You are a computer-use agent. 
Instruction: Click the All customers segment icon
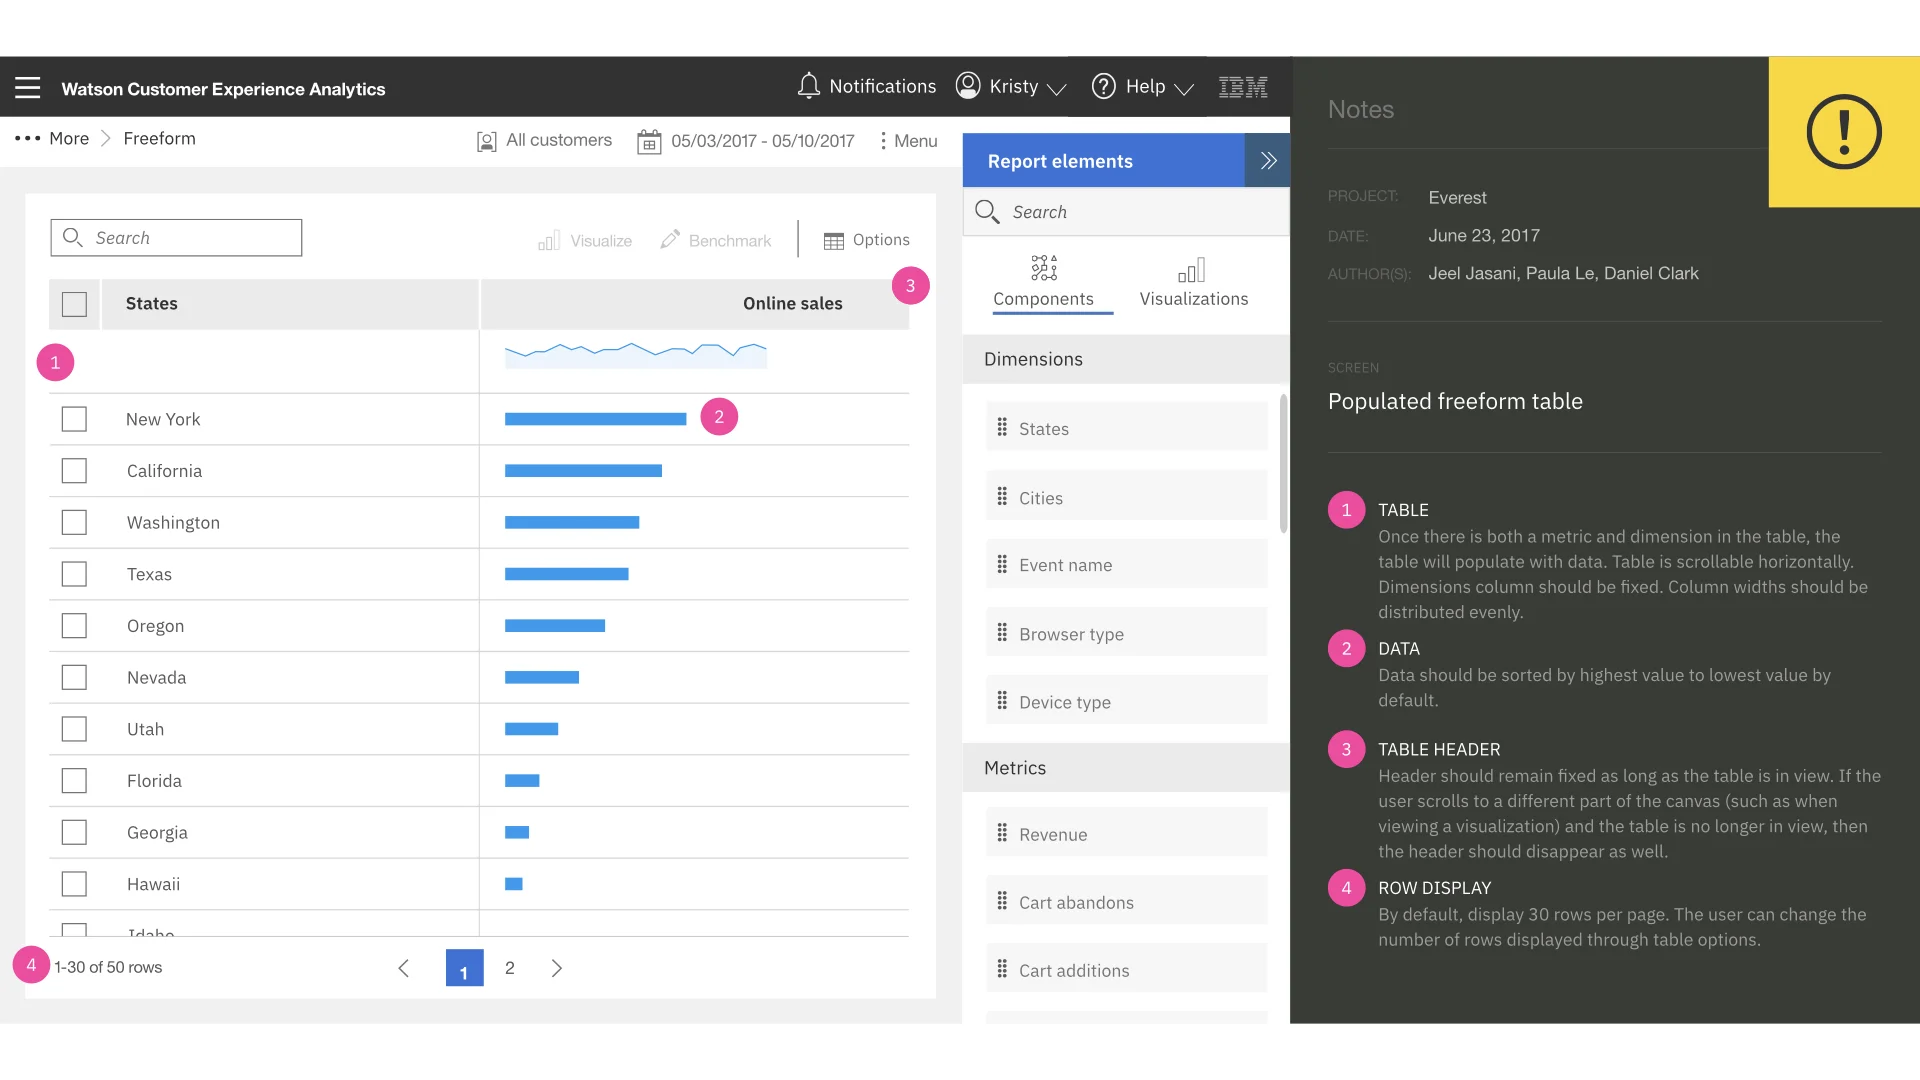pos(487,141)
